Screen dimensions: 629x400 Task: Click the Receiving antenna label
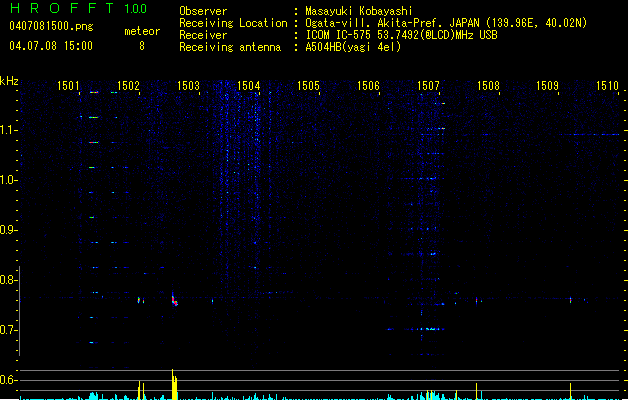[230, 47]
